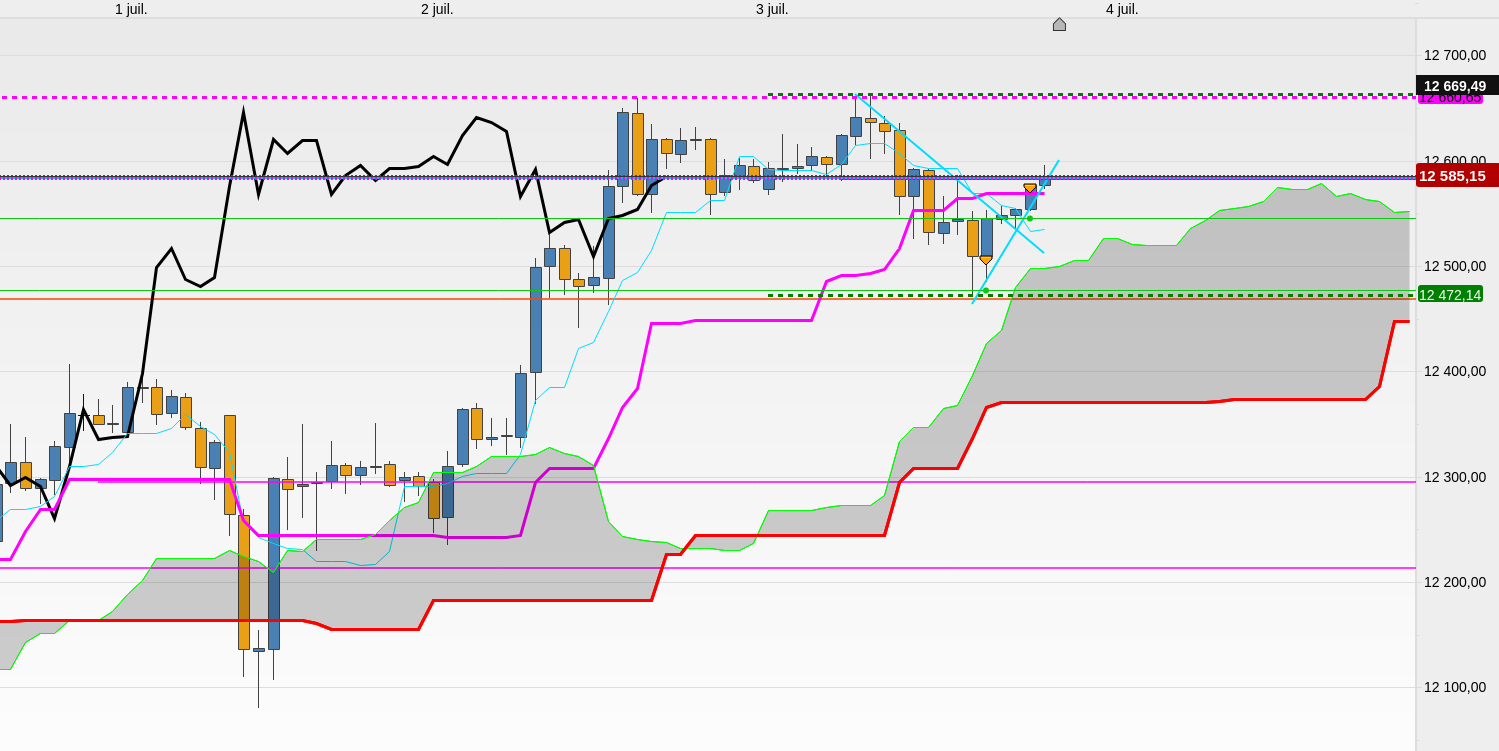This screenshot has height=751, width=1499.
Task: Select the thin magenta horizontal line near 12 200
Action: click(x=708, y=568)
